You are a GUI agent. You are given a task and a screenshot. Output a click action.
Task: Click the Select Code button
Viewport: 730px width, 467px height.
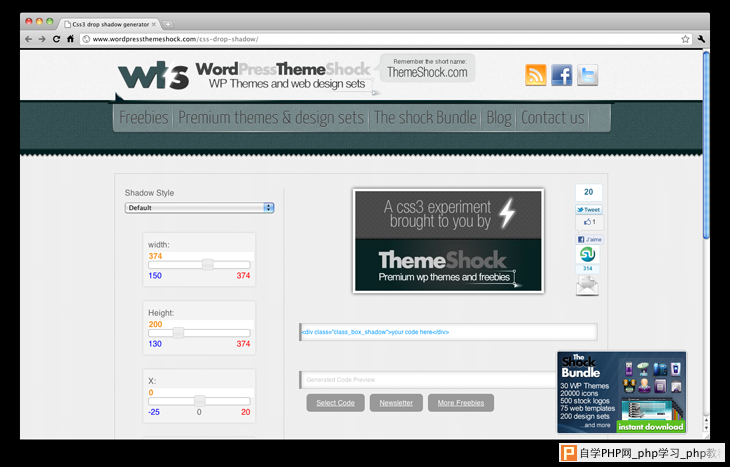[x=335, y=403]
